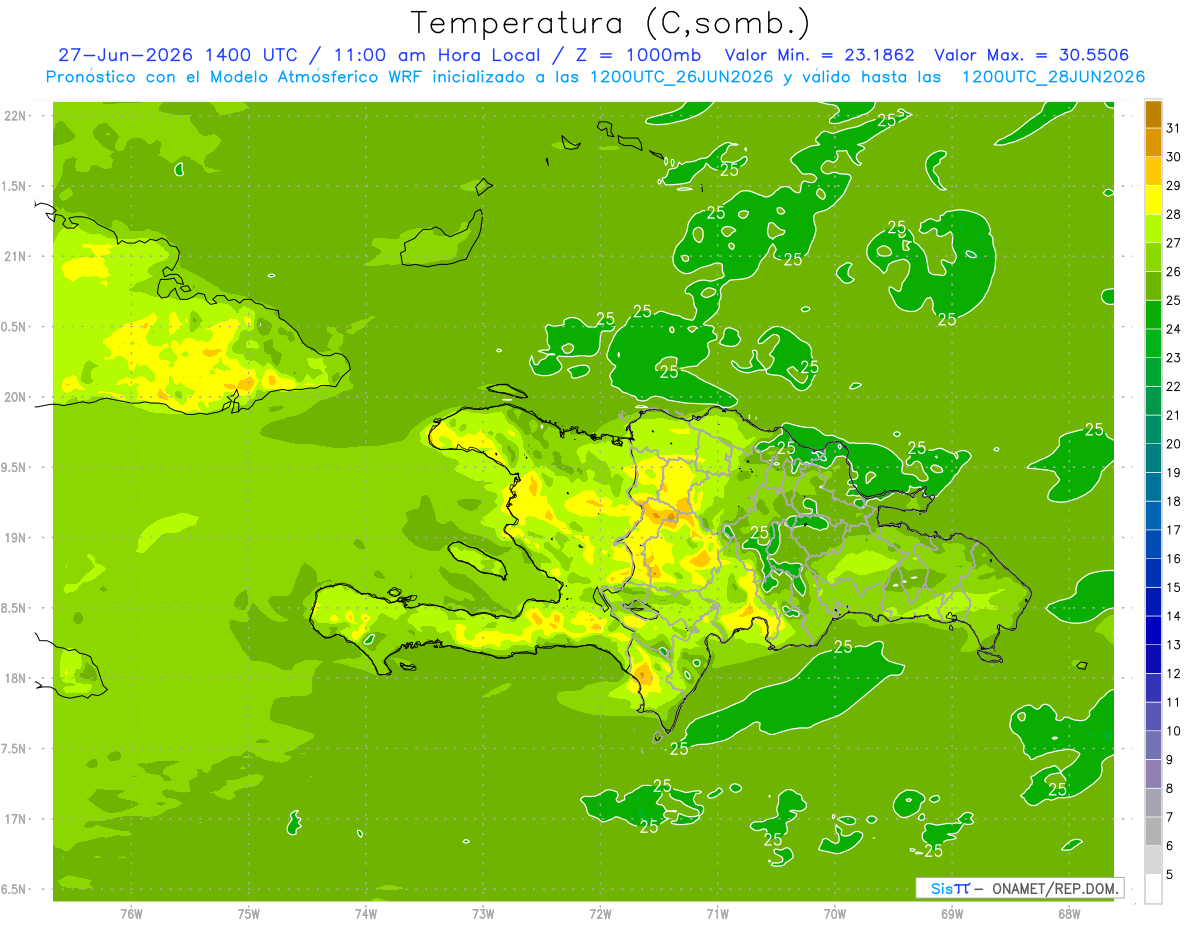This screenshot has width=1200, height=927.
Task: Click the '1200UTC_26JUN2026' initialization time
Action: 682,77
